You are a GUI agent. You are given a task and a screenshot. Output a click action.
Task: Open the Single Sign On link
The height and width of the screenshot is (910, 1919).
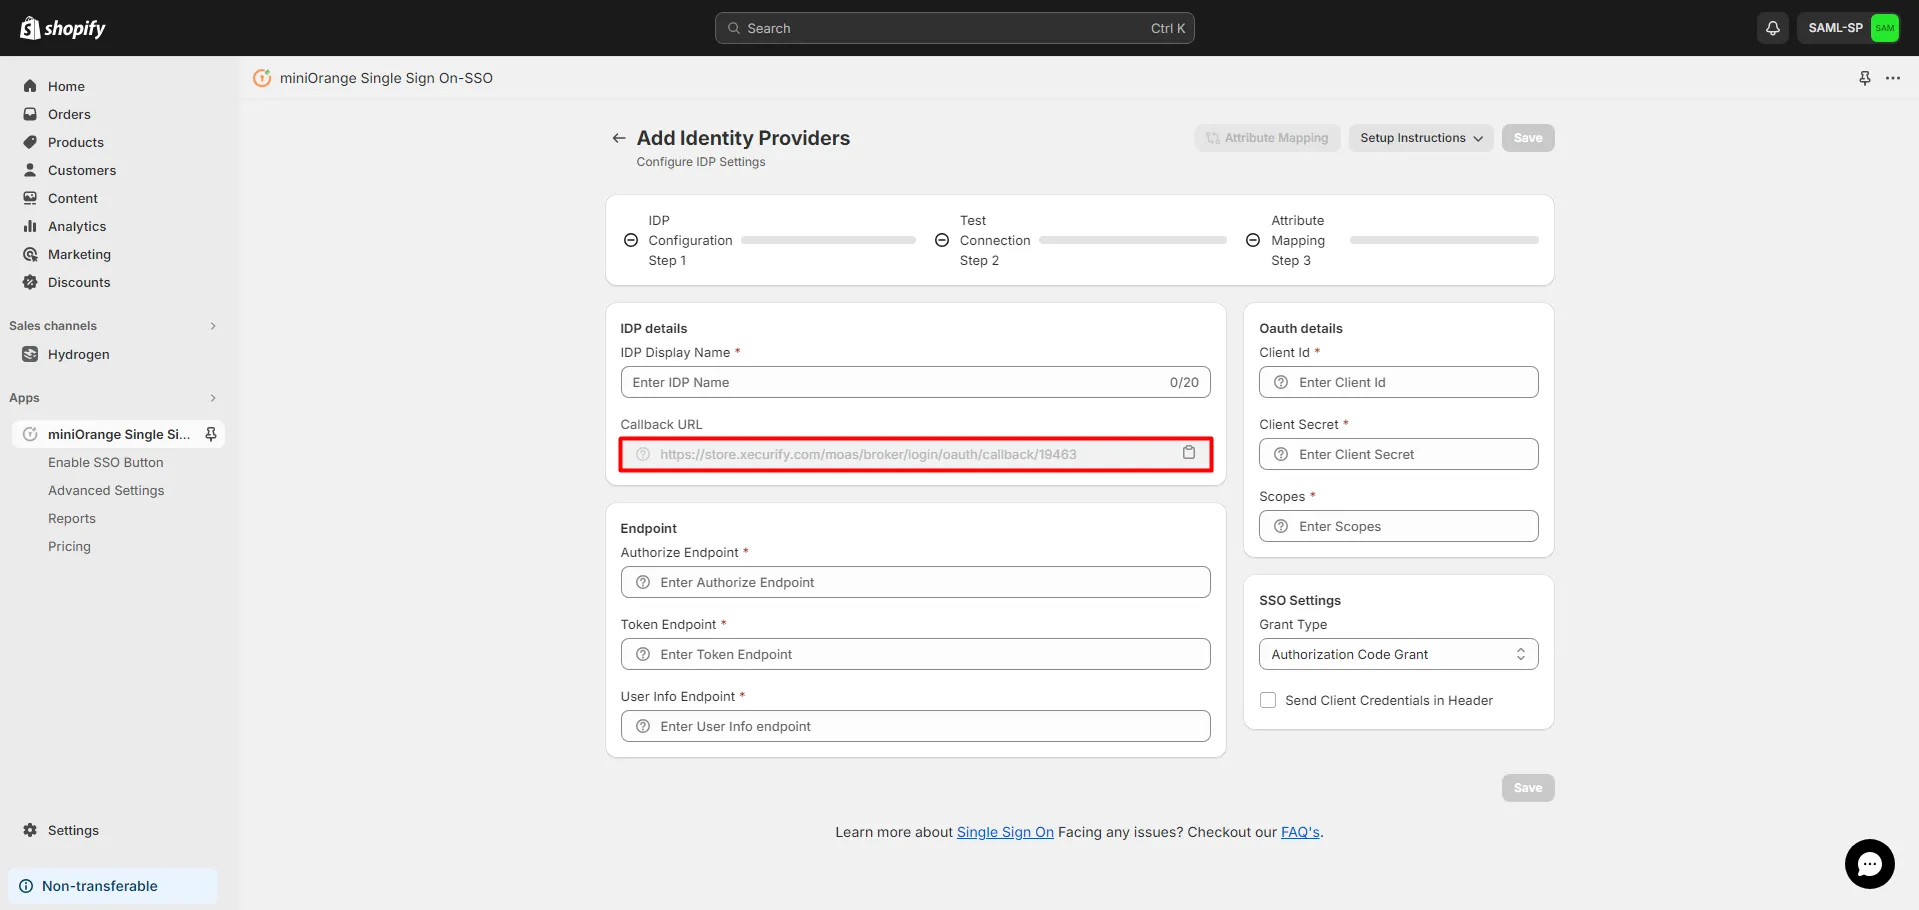pos(1005,832)
